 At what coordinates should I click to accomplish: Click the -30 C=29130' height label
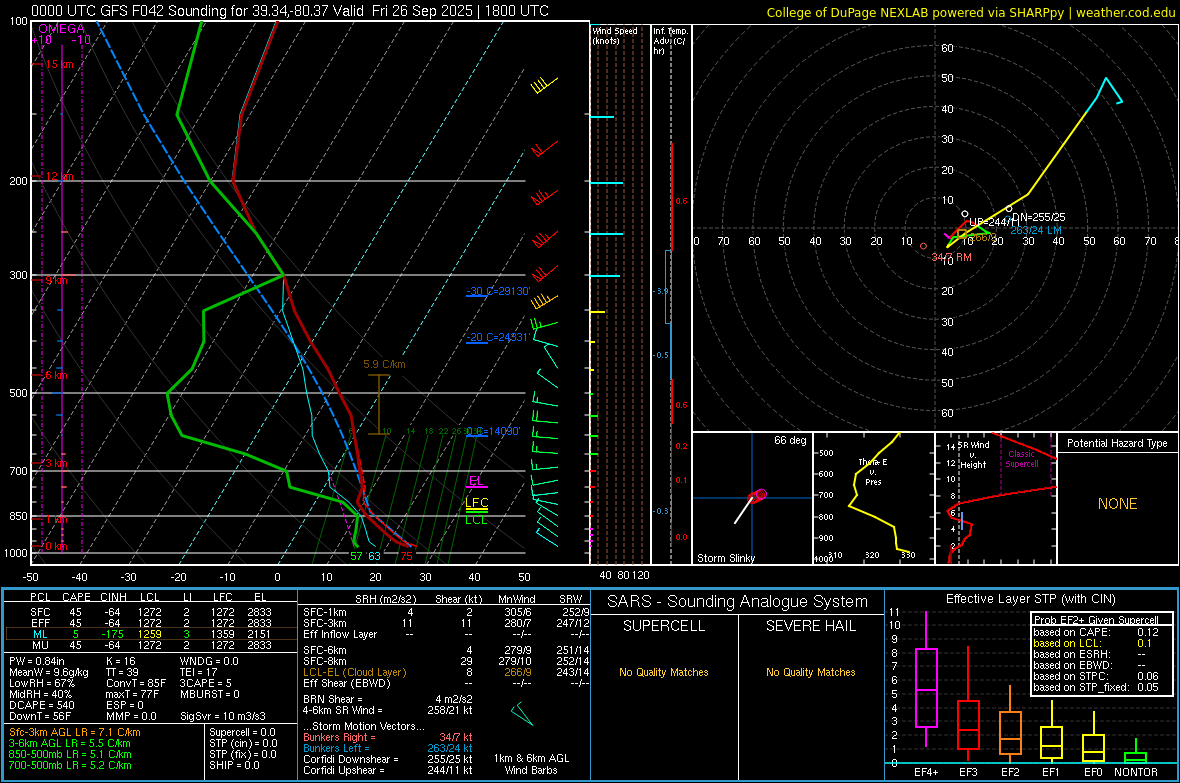pos(498,291)
